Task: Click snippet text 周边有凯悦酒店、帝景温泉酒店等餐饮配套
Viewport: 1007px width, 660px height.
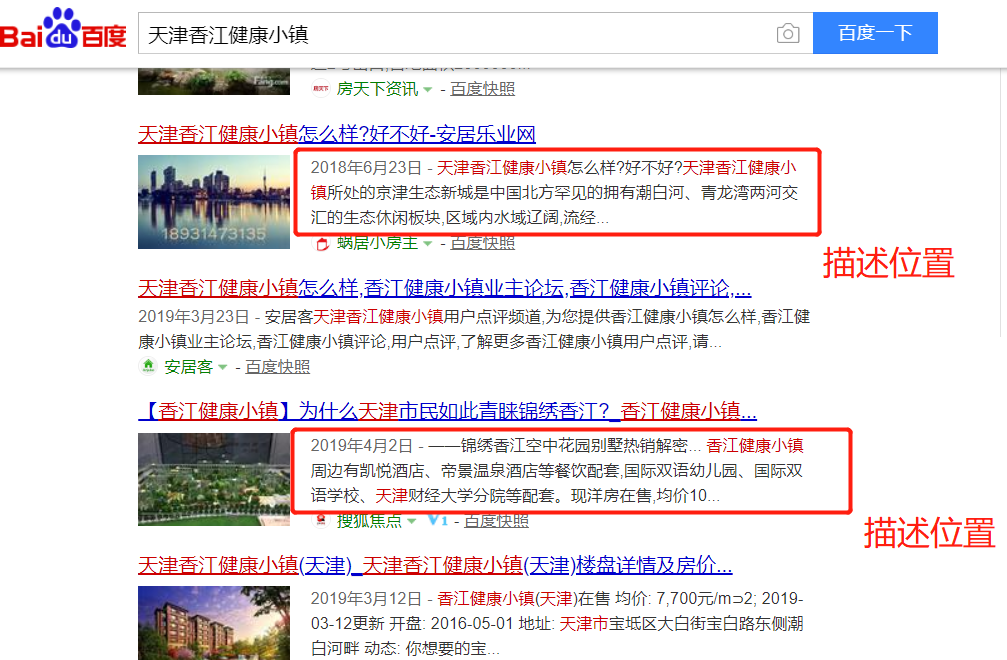Action: (x=465, y=471)
